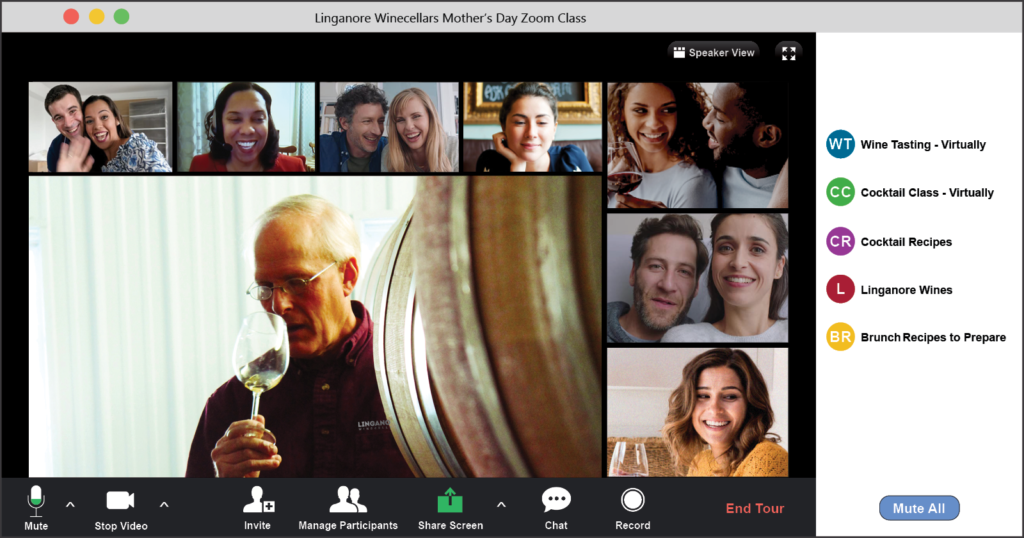
Task: Click Mute All button
Action: click(919, 508)
